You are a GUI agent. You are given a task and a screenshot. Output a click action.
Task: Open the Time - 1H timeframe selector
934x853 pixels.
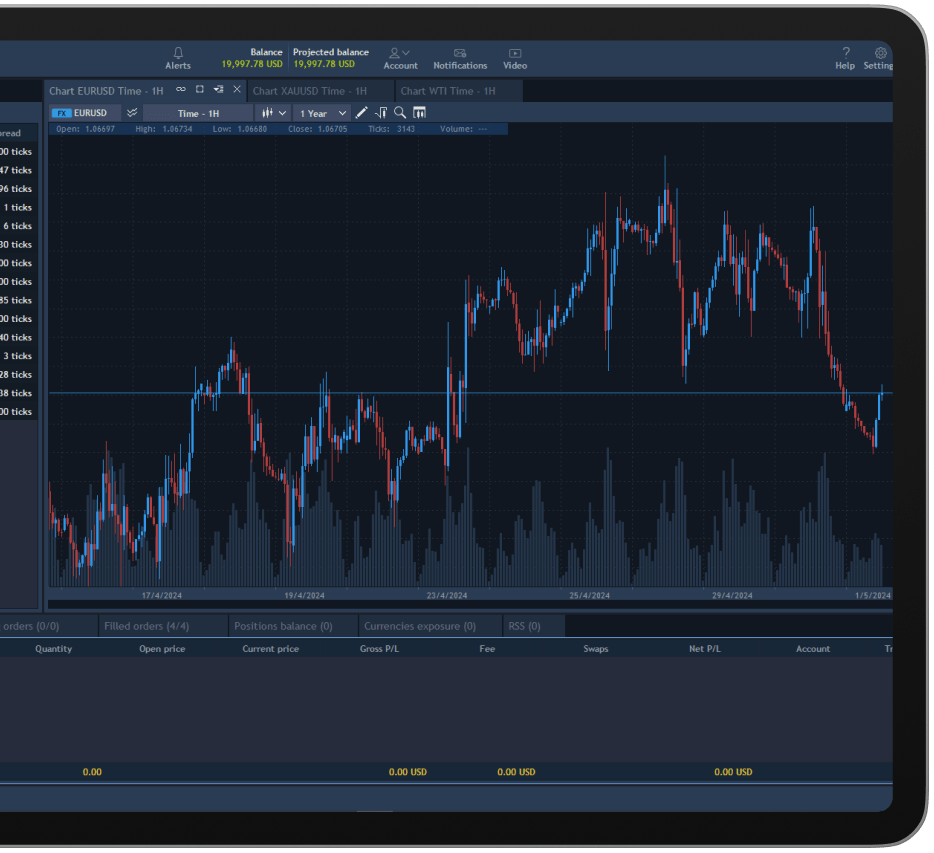(x=198, y=113)
